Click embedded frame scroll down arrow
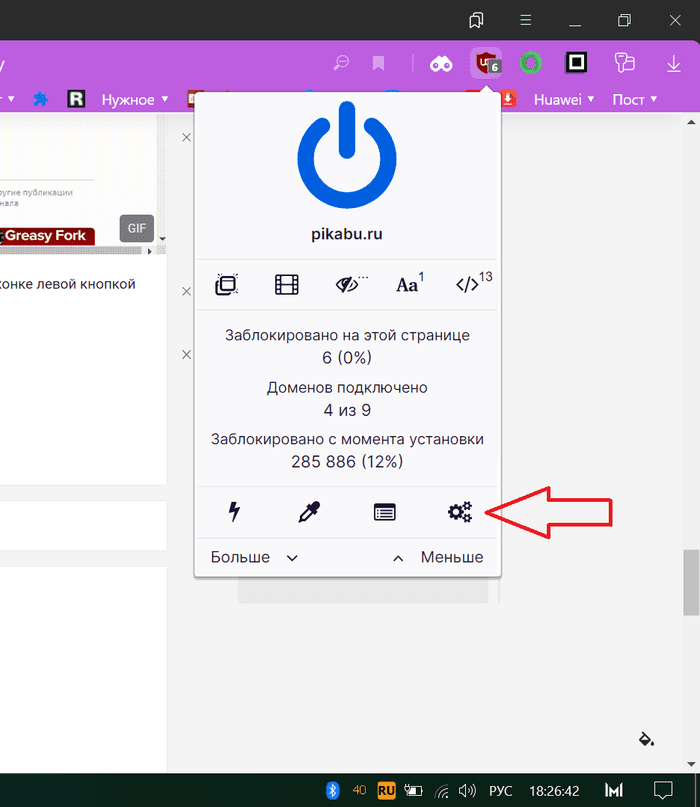 [x=163, y=239]
